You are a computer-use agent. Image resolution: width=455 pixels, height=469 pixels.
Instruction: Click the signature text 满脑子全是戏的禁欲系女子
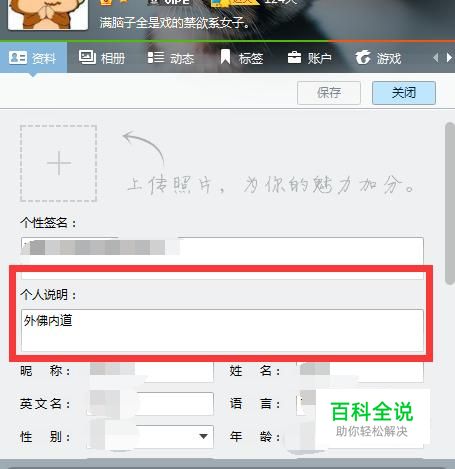tap(174, 23)
